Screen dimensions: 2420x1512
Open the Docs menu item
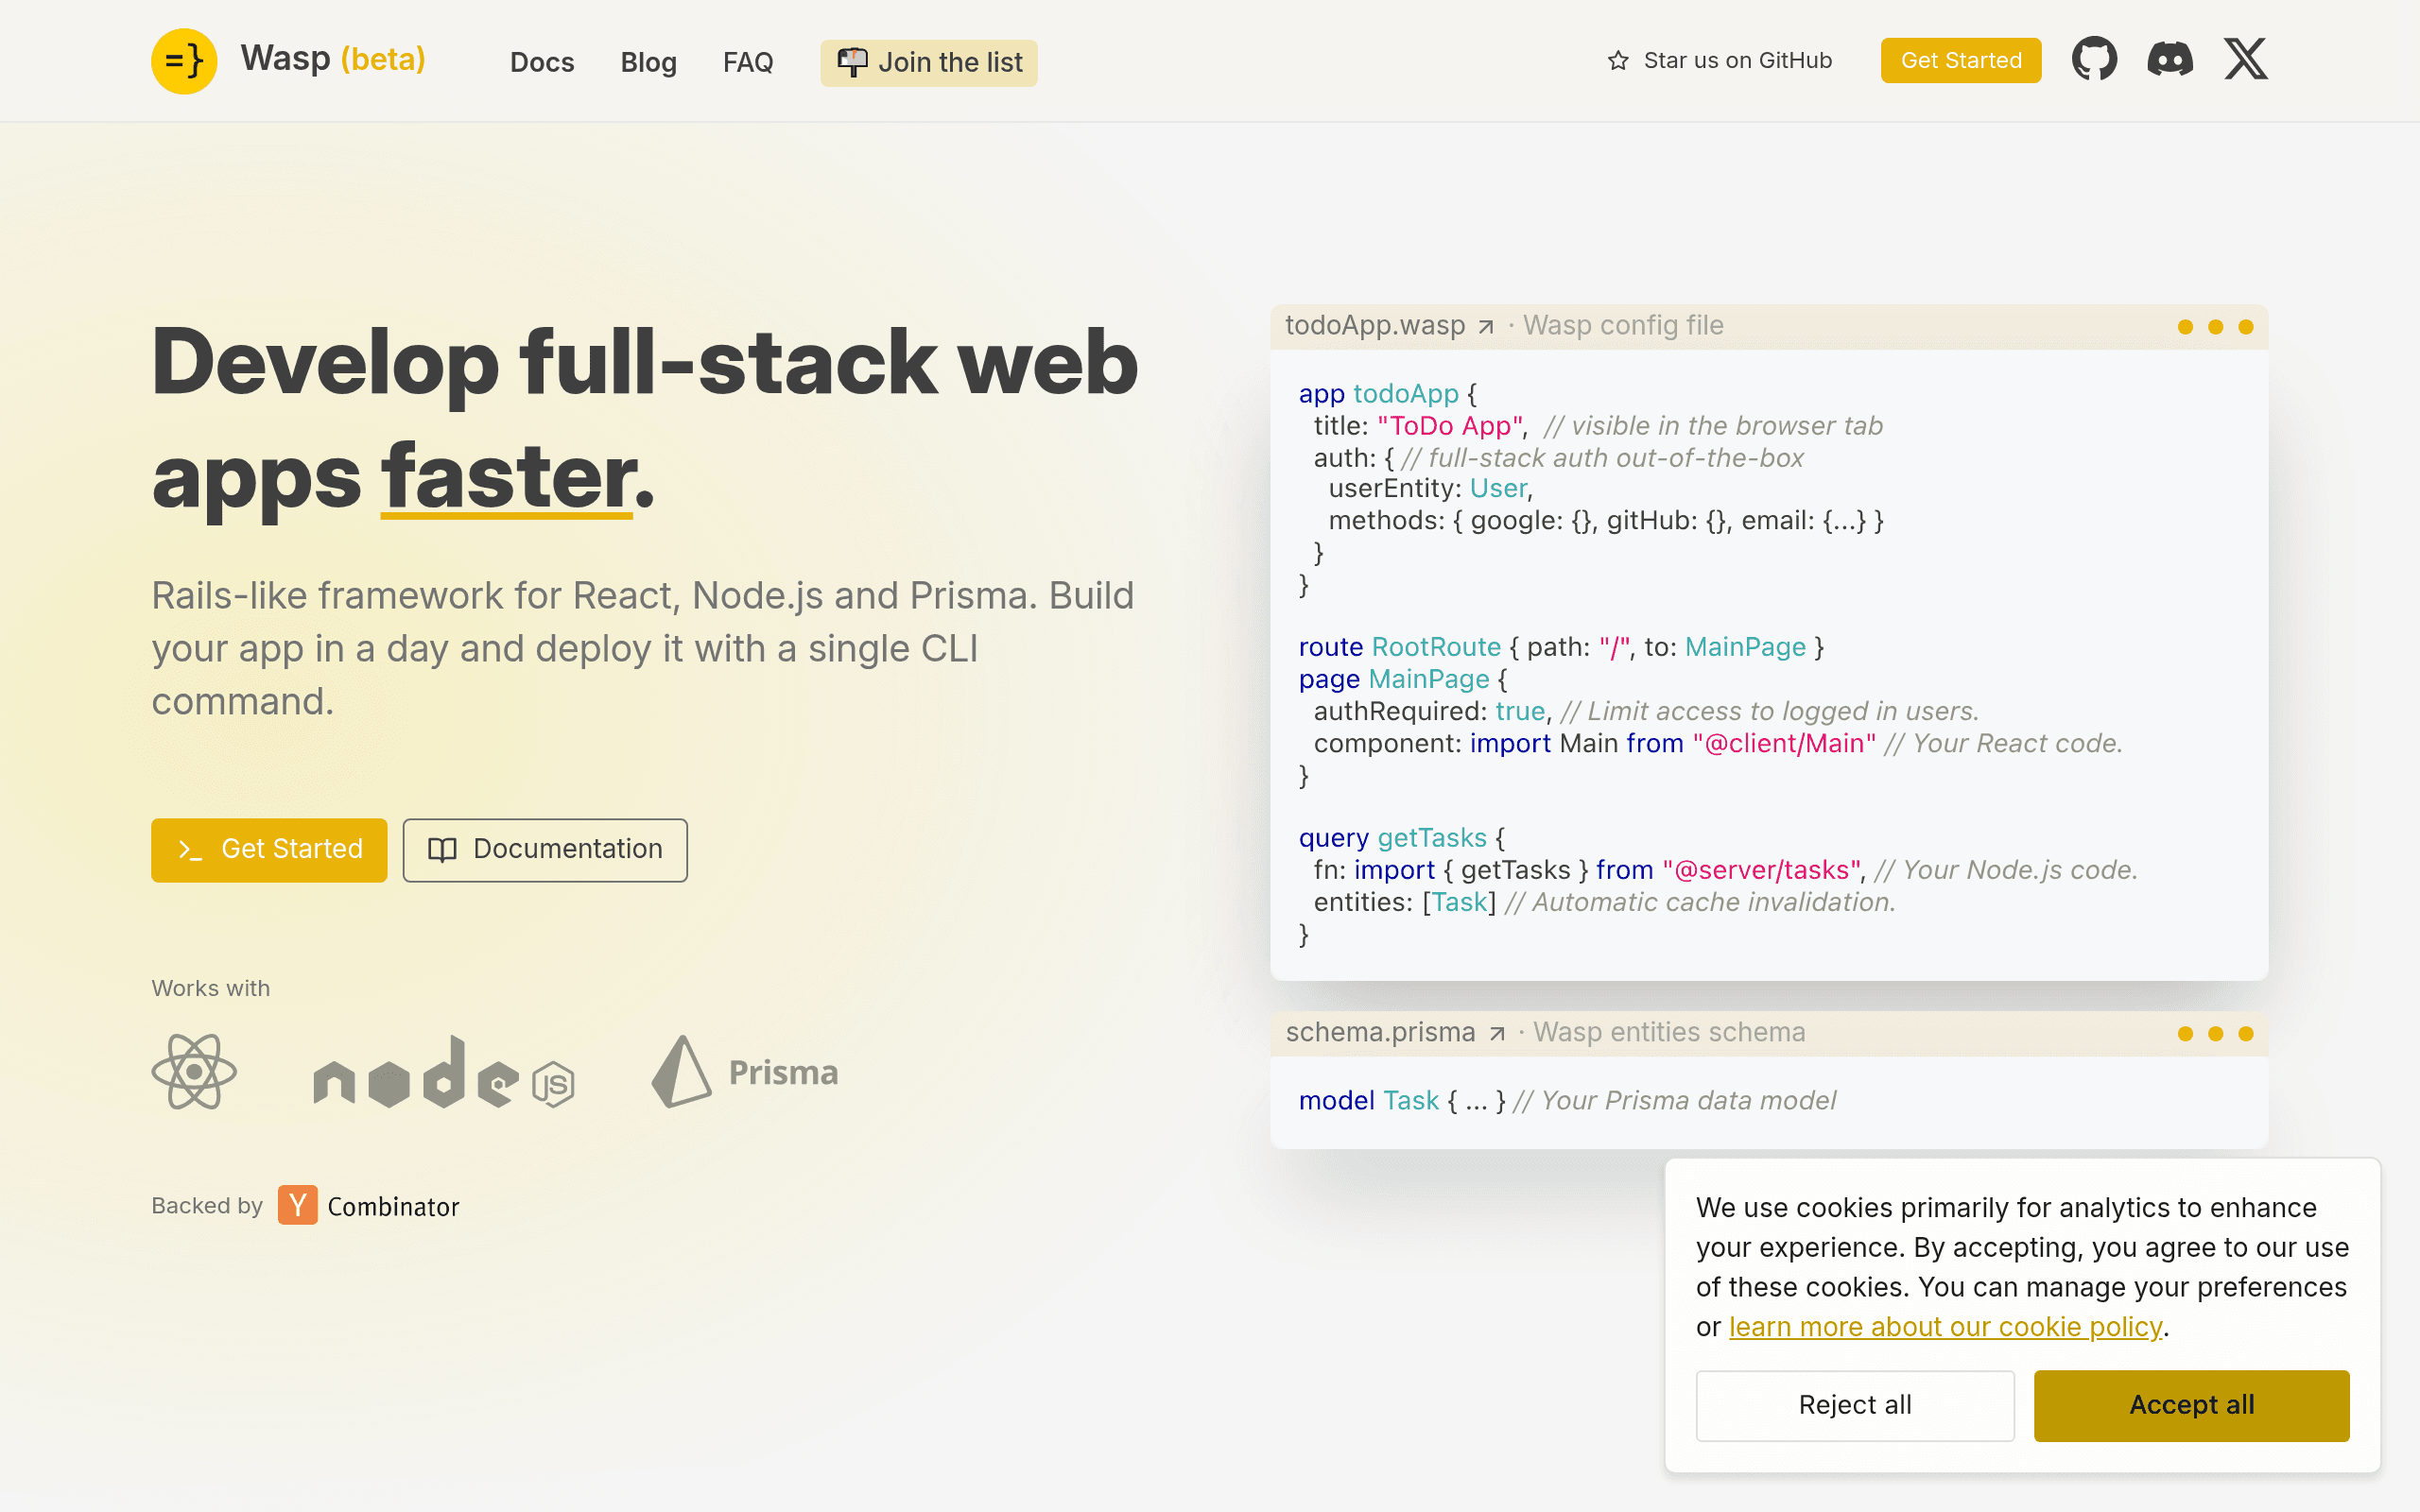point(542,62)
